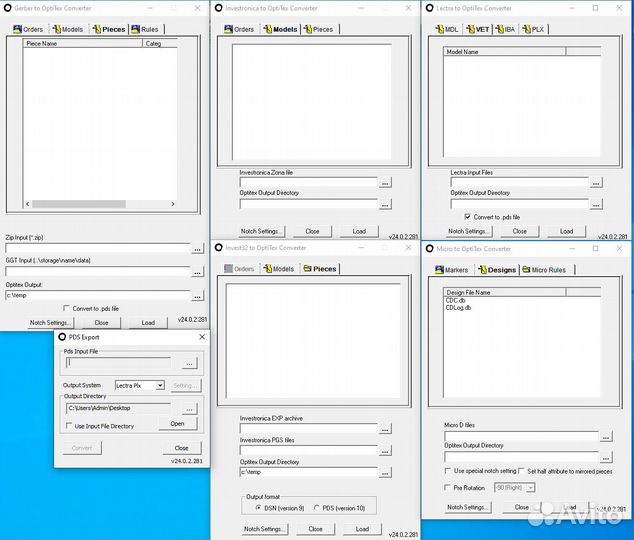Select PDS (version 10) output format

pyautogui.click(x=317, y=508)
